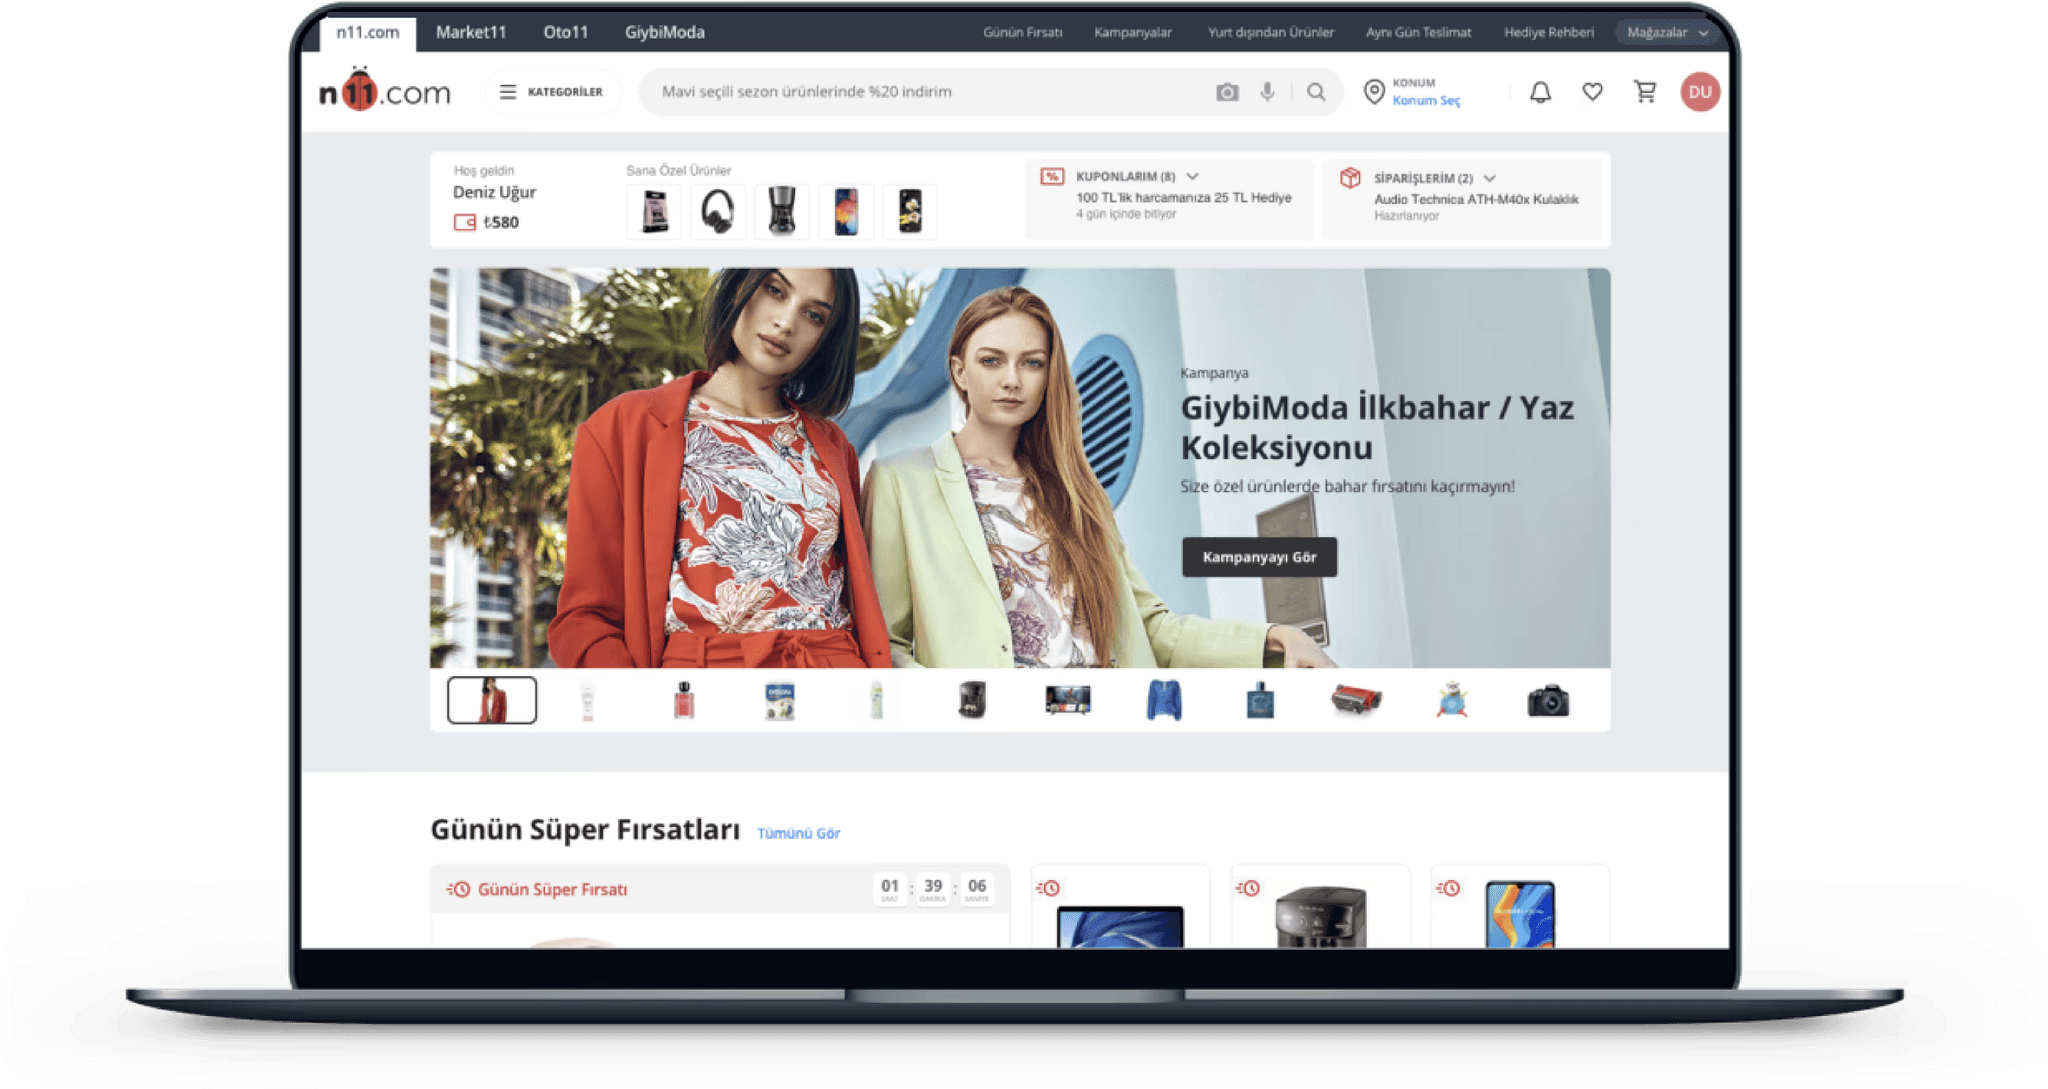
Task: Switch to the Market11 tab
Action: (470, 32)
